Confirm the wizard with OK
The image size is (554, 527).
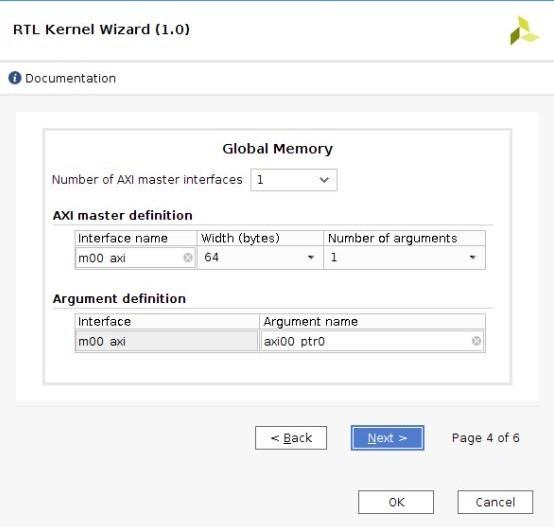[396, 502]
